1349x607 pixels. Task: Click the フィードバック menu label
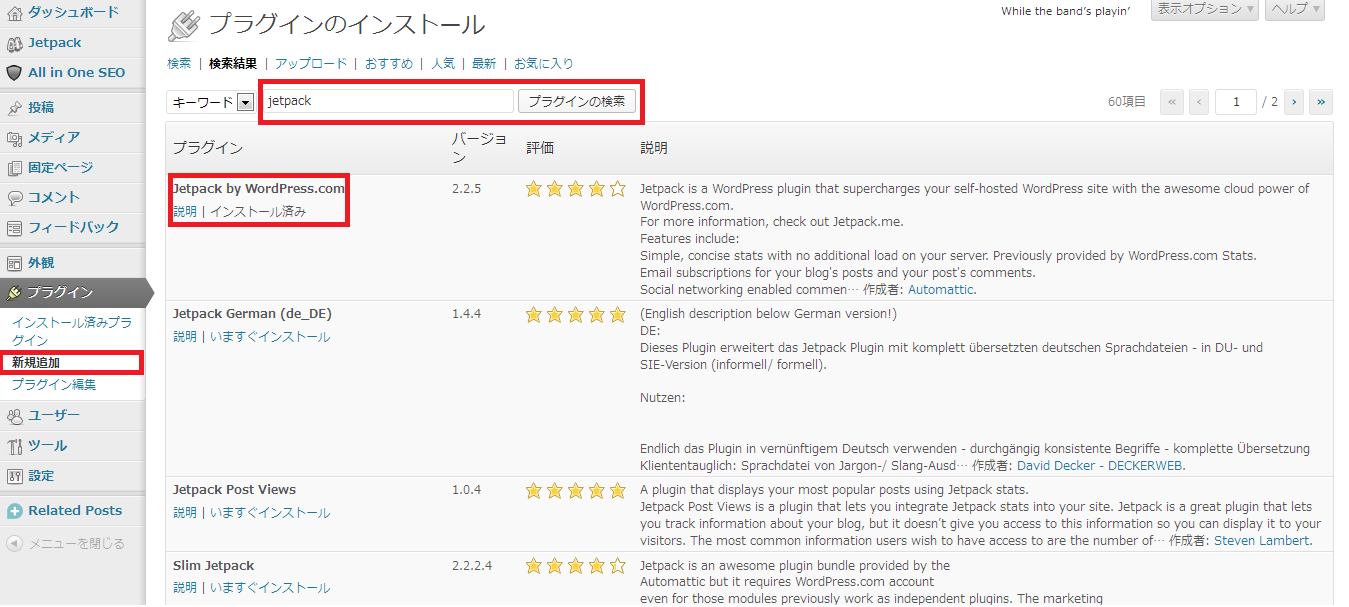[x=74, y=228]
